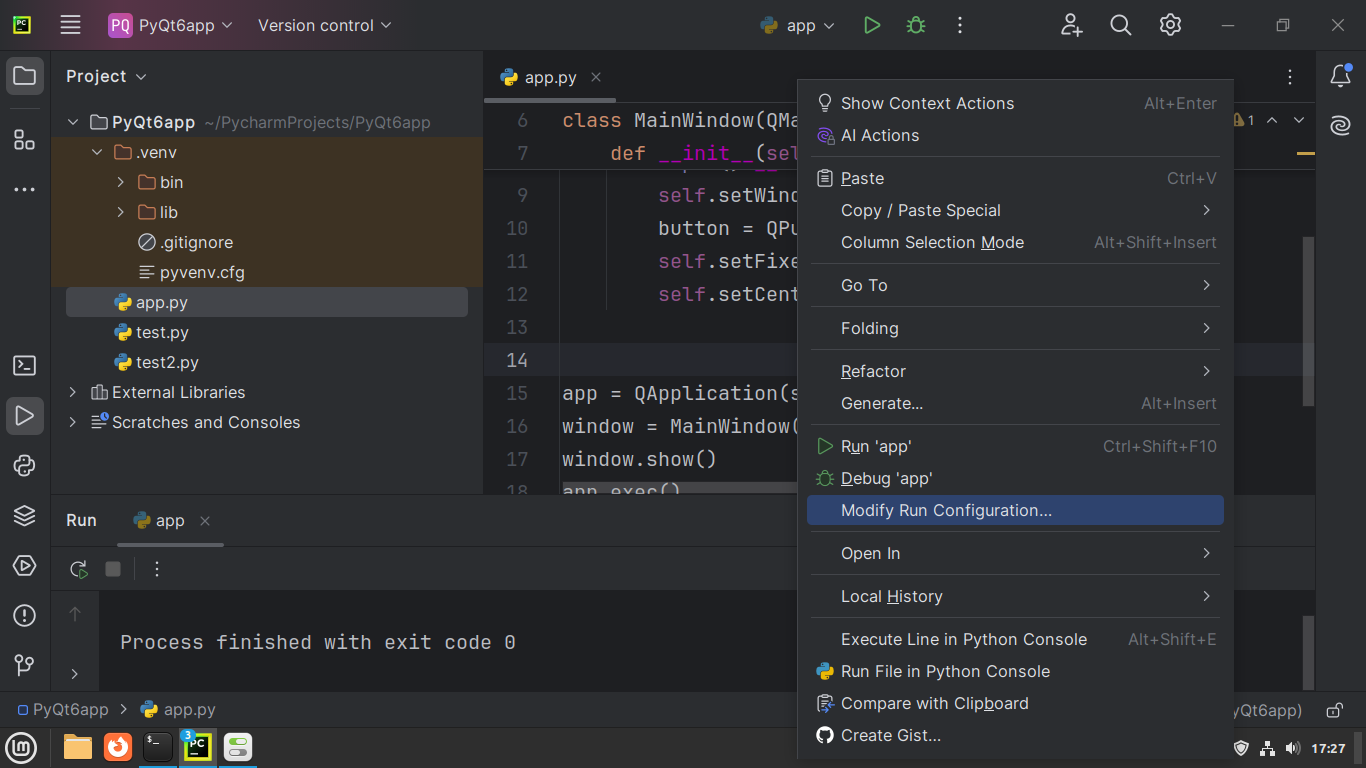Open the Git version control tool window
Screen dimensions: 1366x768
pyautogui.click(x=25, y=665)
